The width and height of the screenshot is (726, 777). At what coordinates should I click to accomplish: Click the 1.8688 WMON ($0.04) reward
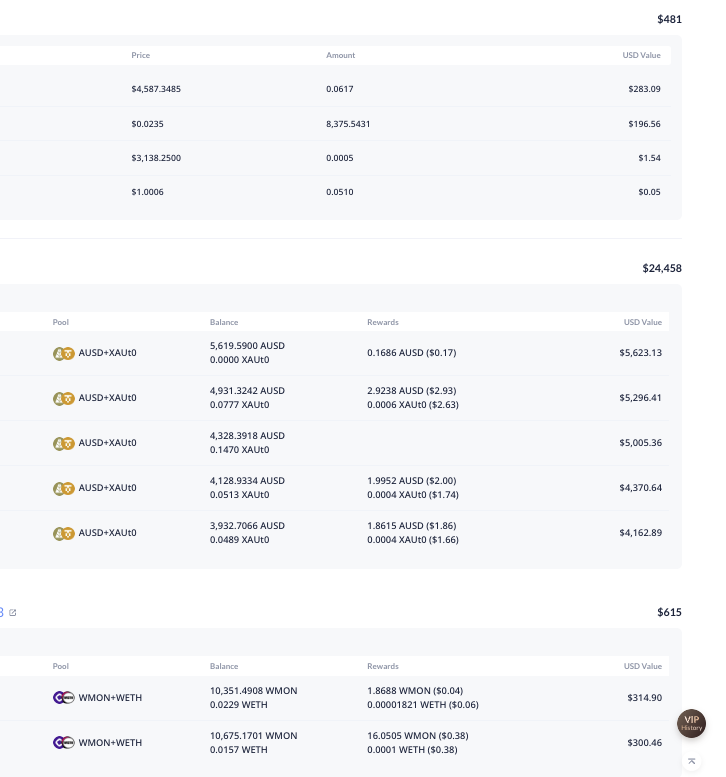[x=415, y=691]
